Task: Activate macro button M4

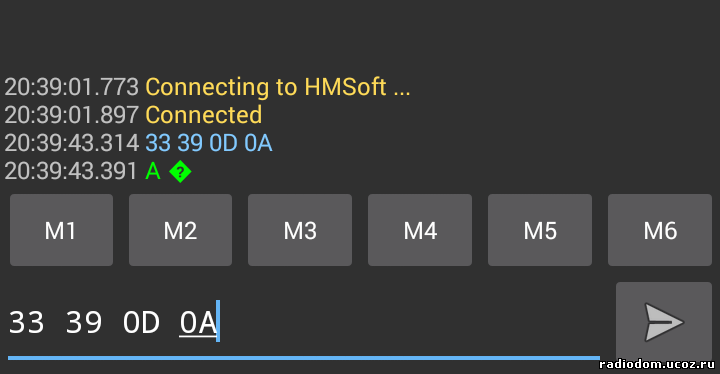Action: click(x=420, y=230)
